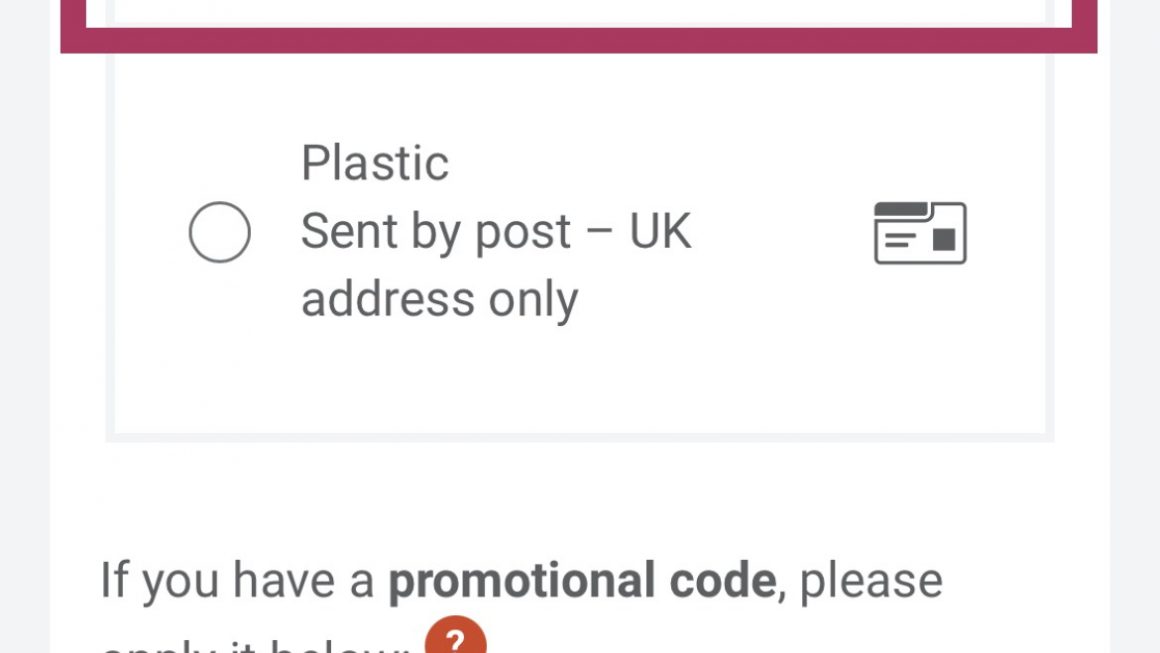Click the word "post" in delivery description
The height and width of the screenshot is (653, 1160).
(522, 234)
